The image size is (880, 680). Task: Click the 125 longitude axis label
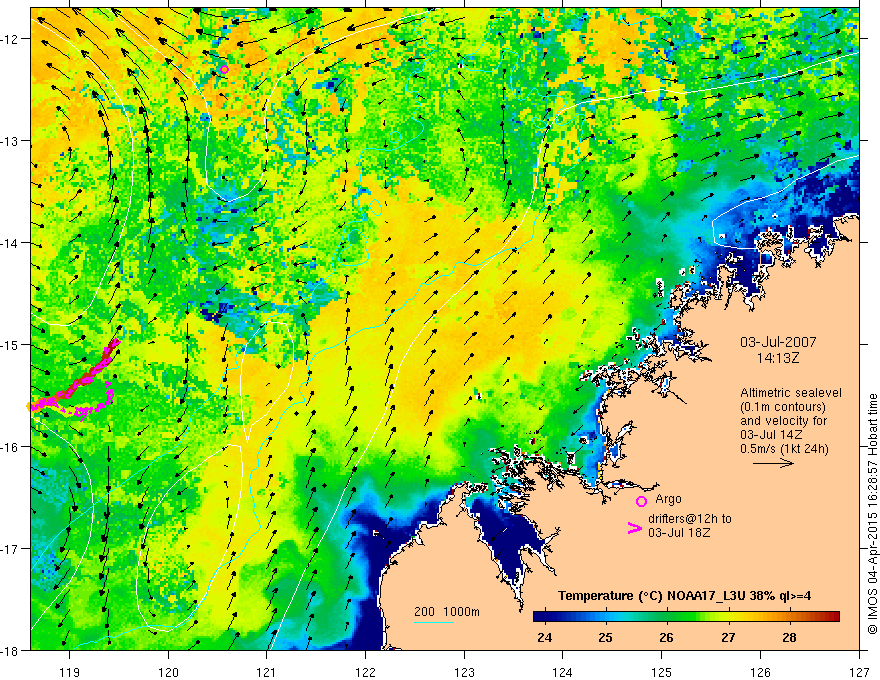(662, 672)
